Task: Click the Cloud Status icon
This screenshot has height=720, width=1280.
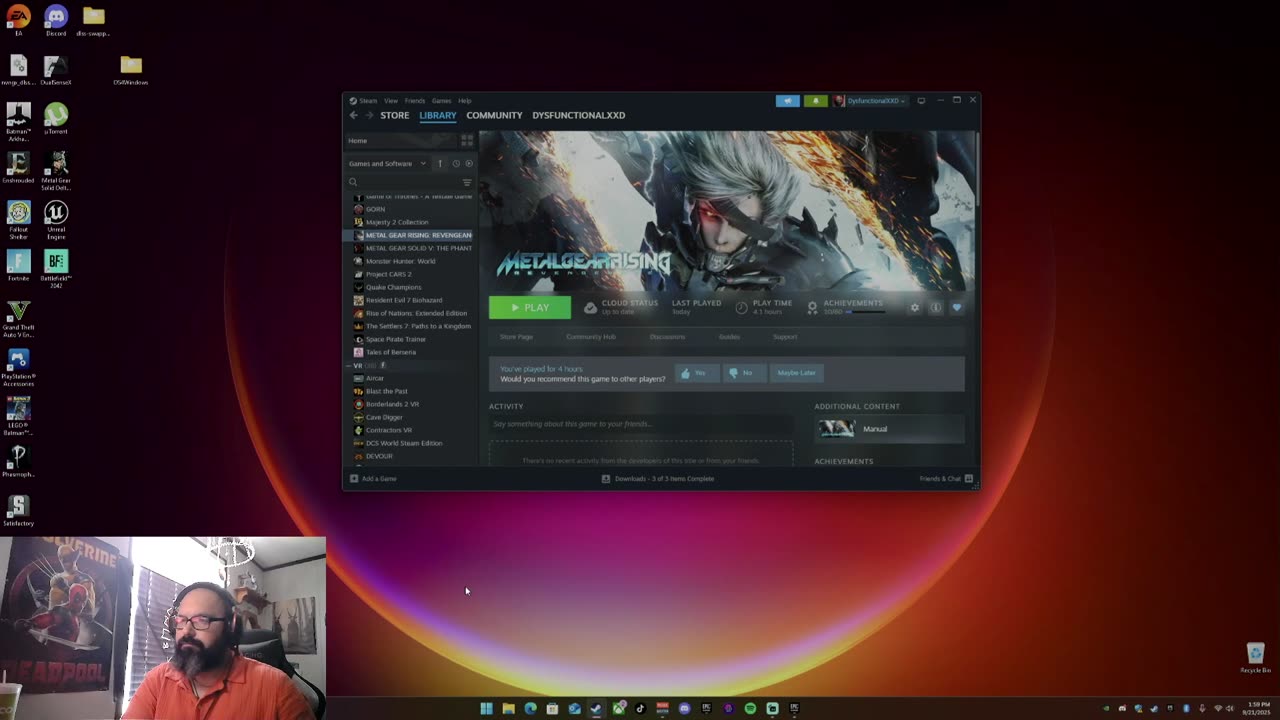Action: tap(590, 308)
